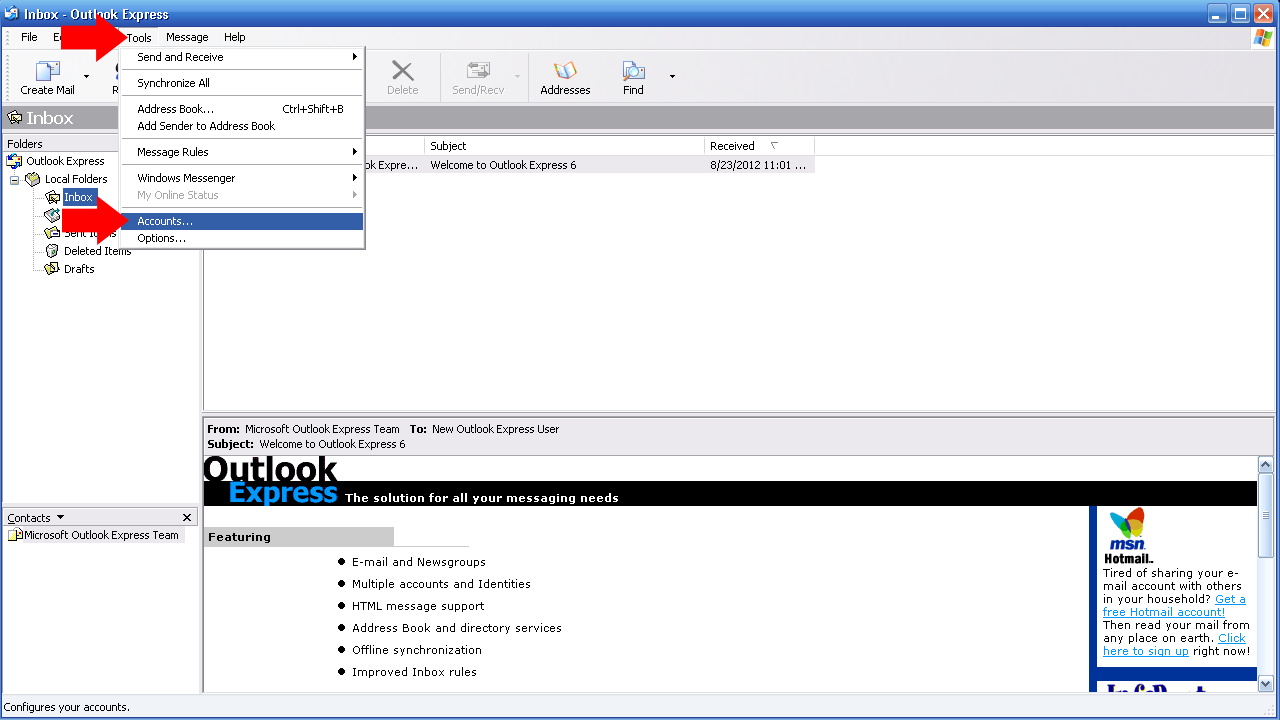Open the Send/Recv dropdown arrow
The height and width of the screenshot is (720, 1280).
(517, 76)
